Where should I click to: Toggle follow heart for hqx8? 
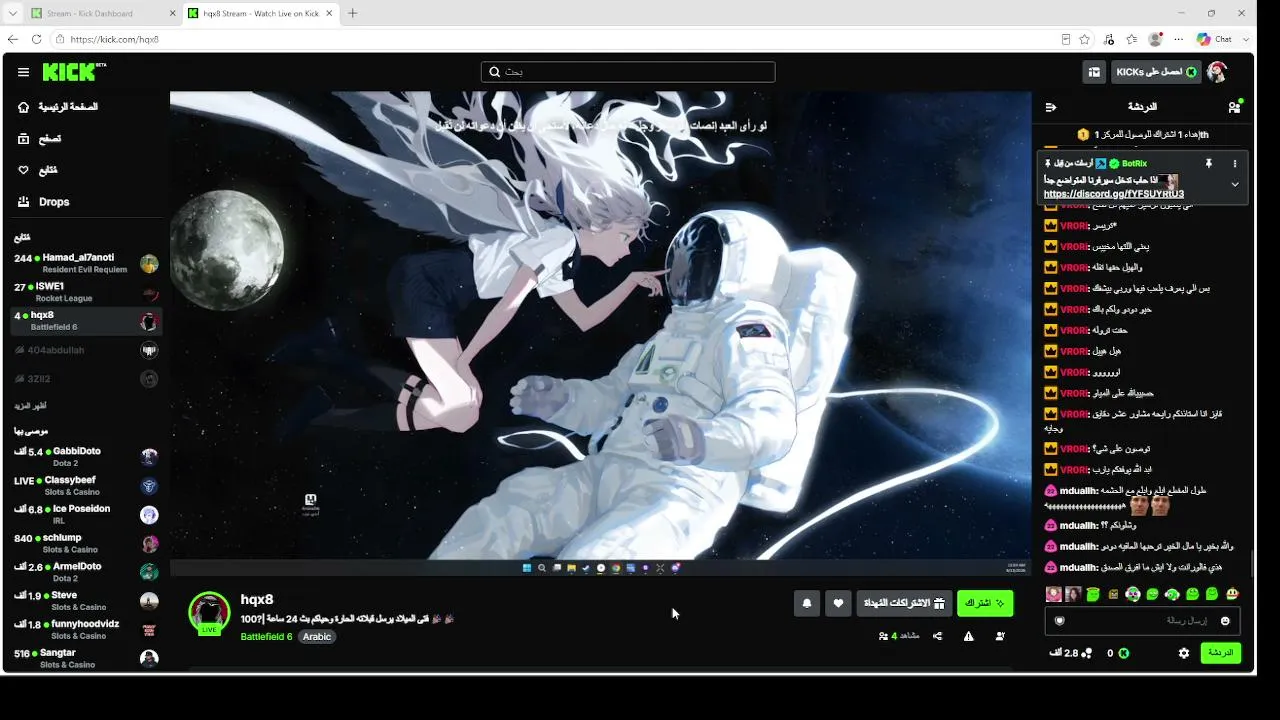(x=838, y=603)
